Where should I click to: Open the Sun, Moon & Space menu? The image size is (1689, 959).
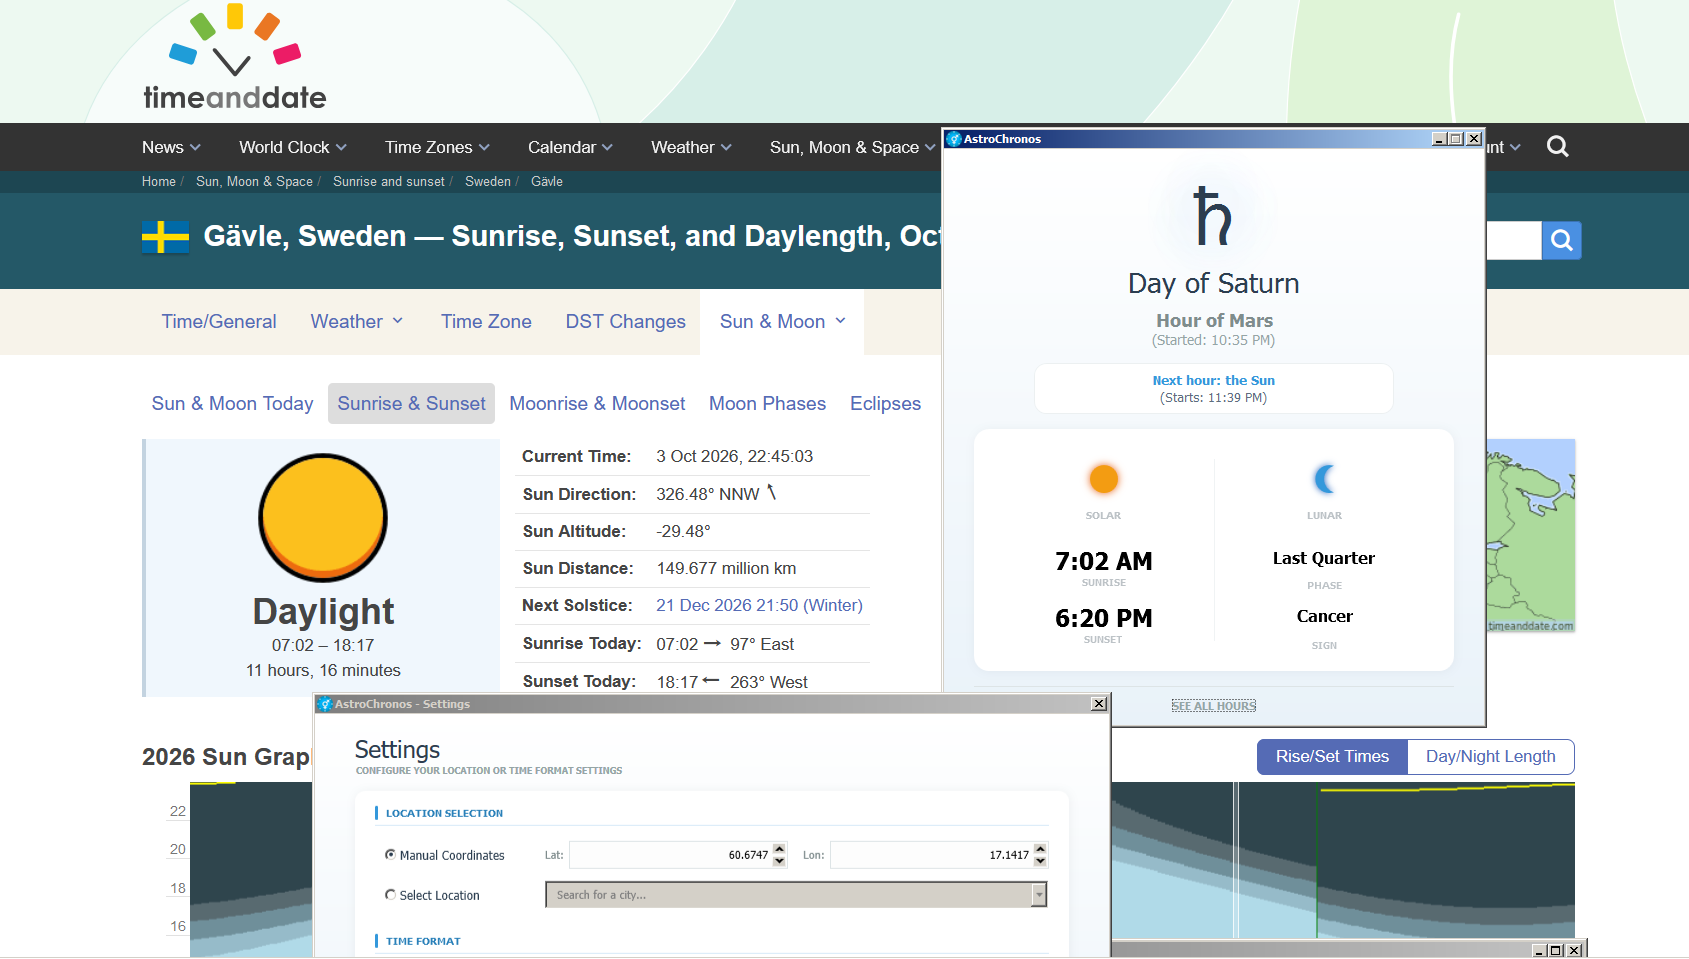(x=852, y=147)
